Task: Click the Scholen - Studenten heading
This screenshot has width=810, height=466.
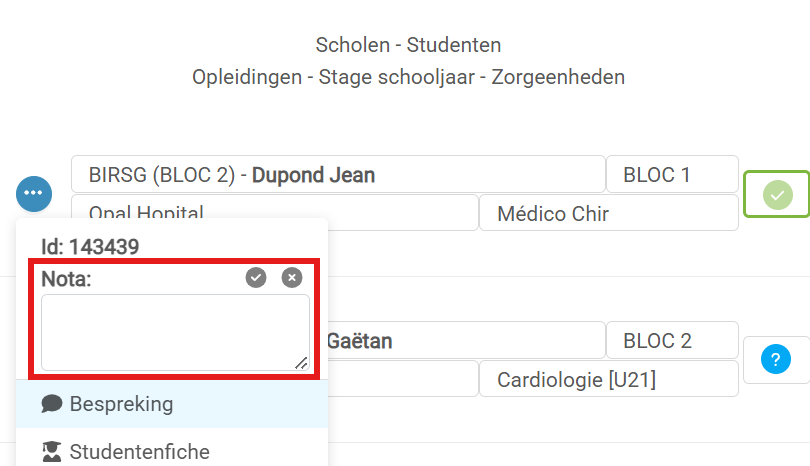Action: coord(408,45)
